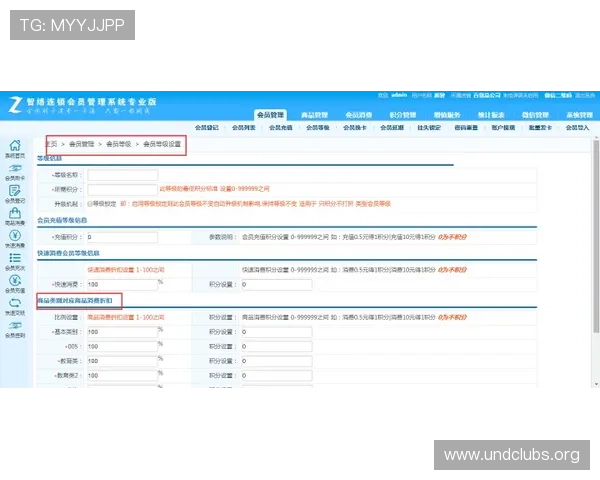Click the yen recharge icon in sidebar
This screenshot has height=480, width=600.
coord(15,281)
